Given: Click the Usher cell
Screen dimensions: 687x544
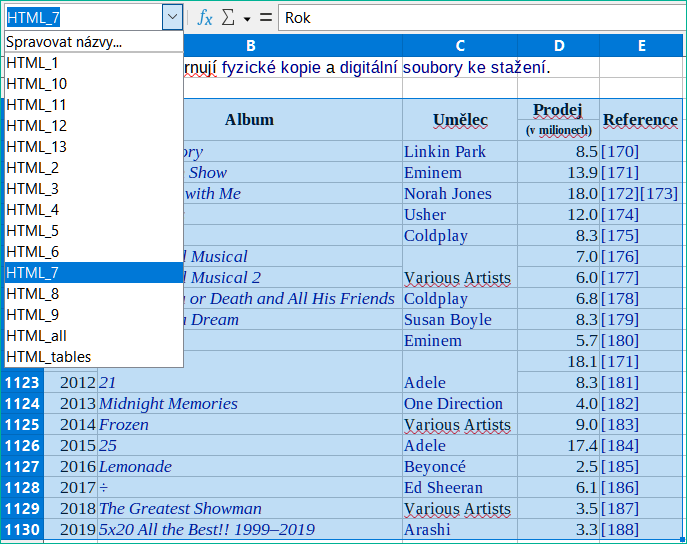Looking at the screenshot, I should click(460, 215).
